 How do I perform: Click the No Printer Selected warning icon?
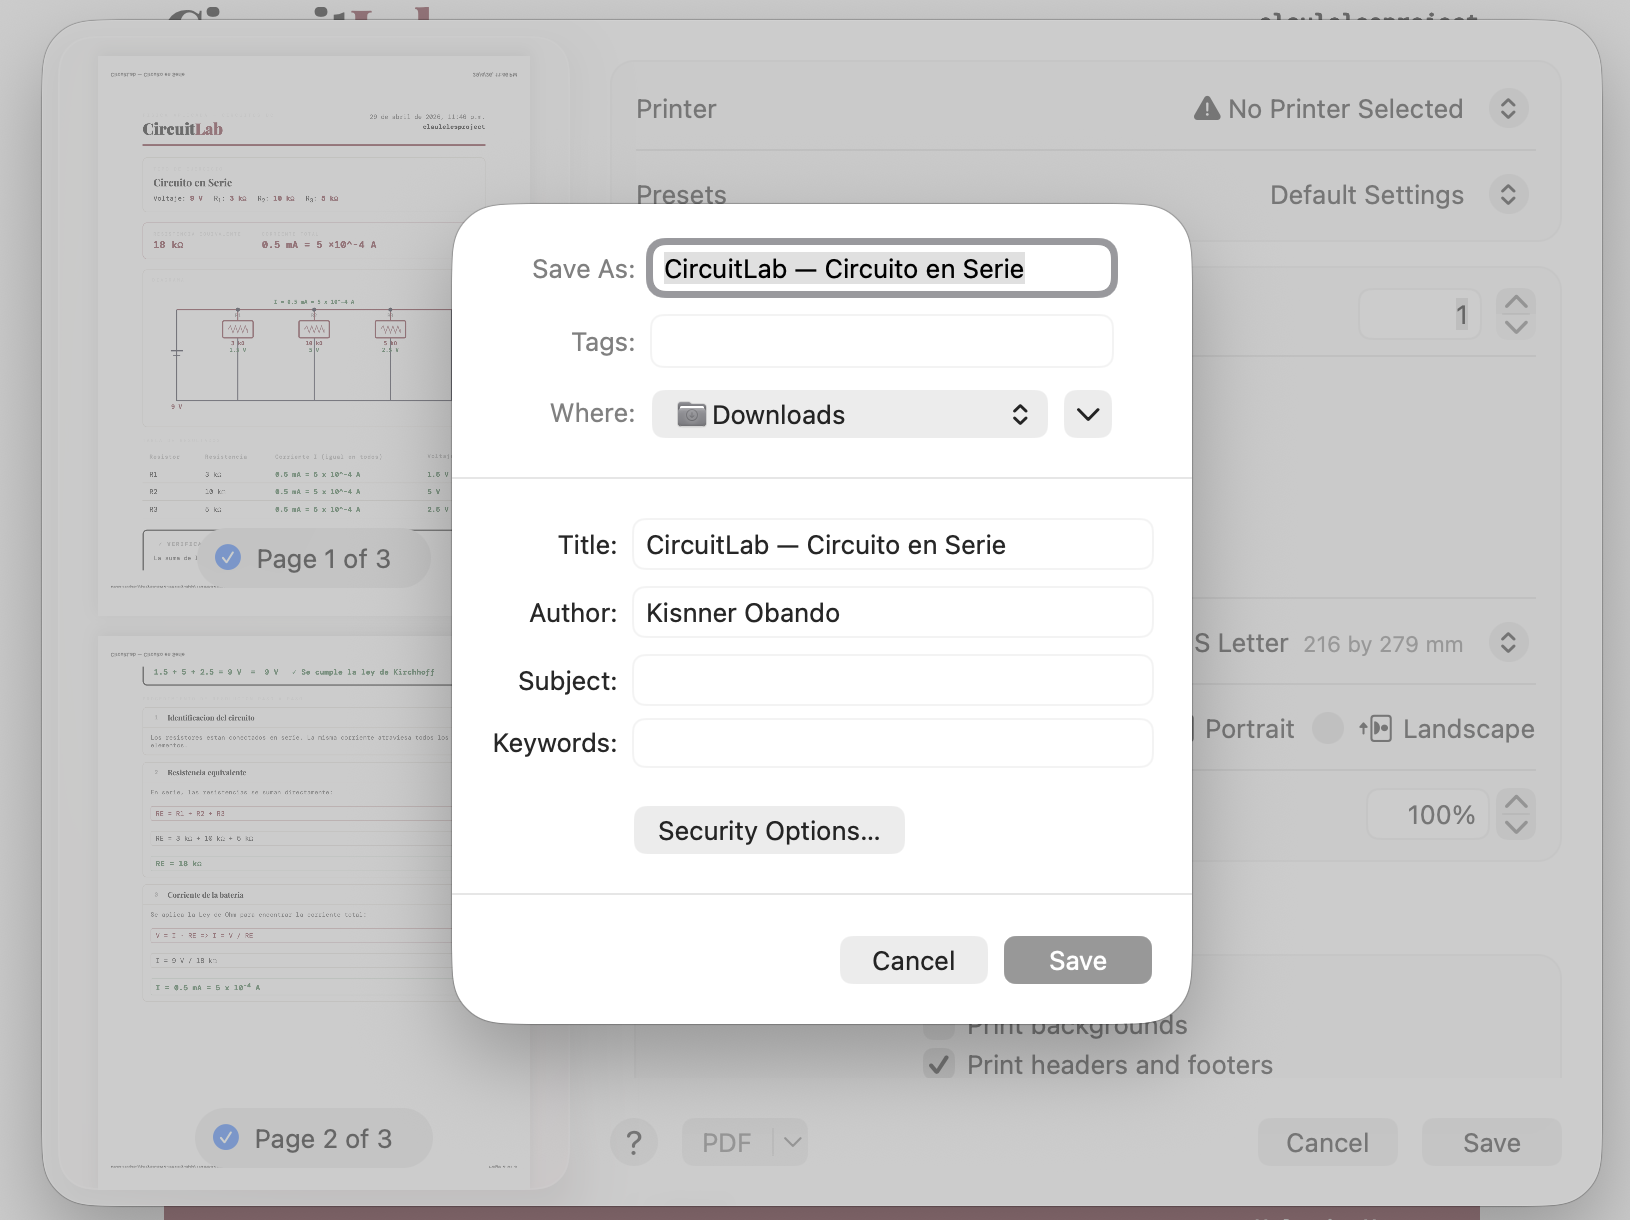[1207, 108]
